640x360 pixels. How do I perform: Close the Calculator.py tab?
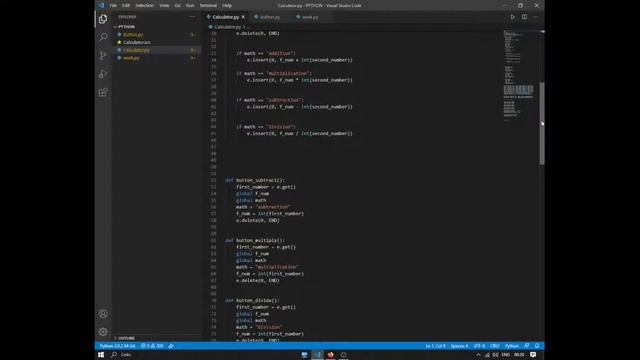pyautogui.click(x=243, y=17)
